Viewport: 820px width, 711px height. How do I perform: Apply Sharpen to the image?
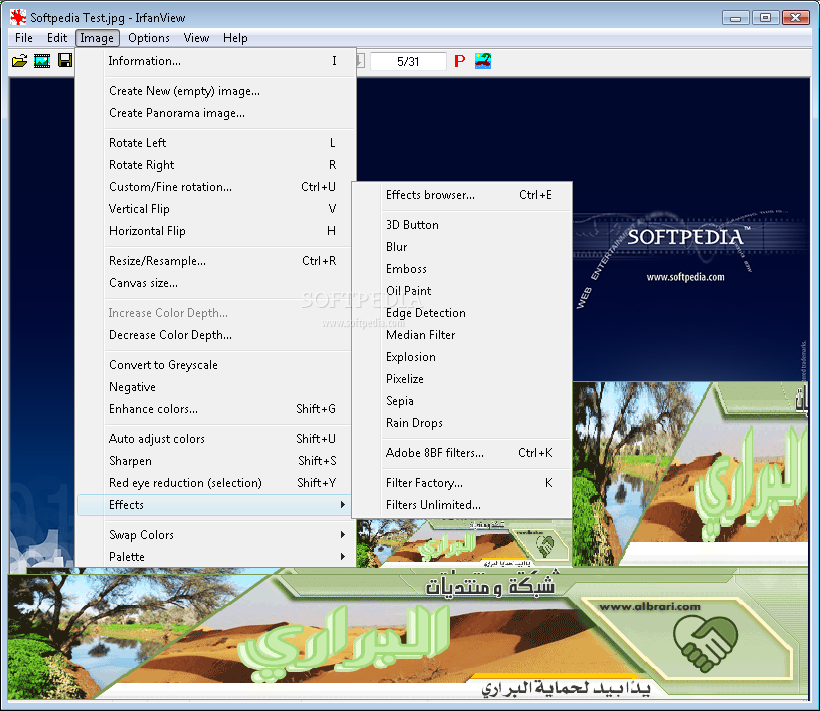(216, 461)
